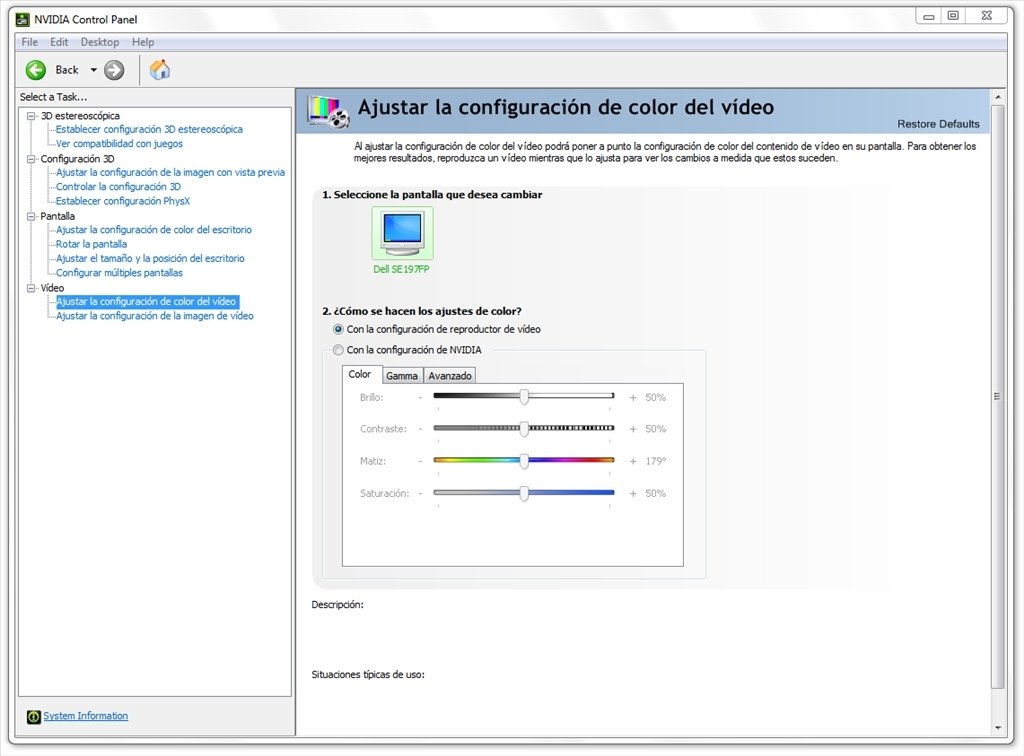The height and width of the screenshot is (756, 1024).
Task: Open 'Configurar múltiples pantallas'
Action: [x=119, y=273]
